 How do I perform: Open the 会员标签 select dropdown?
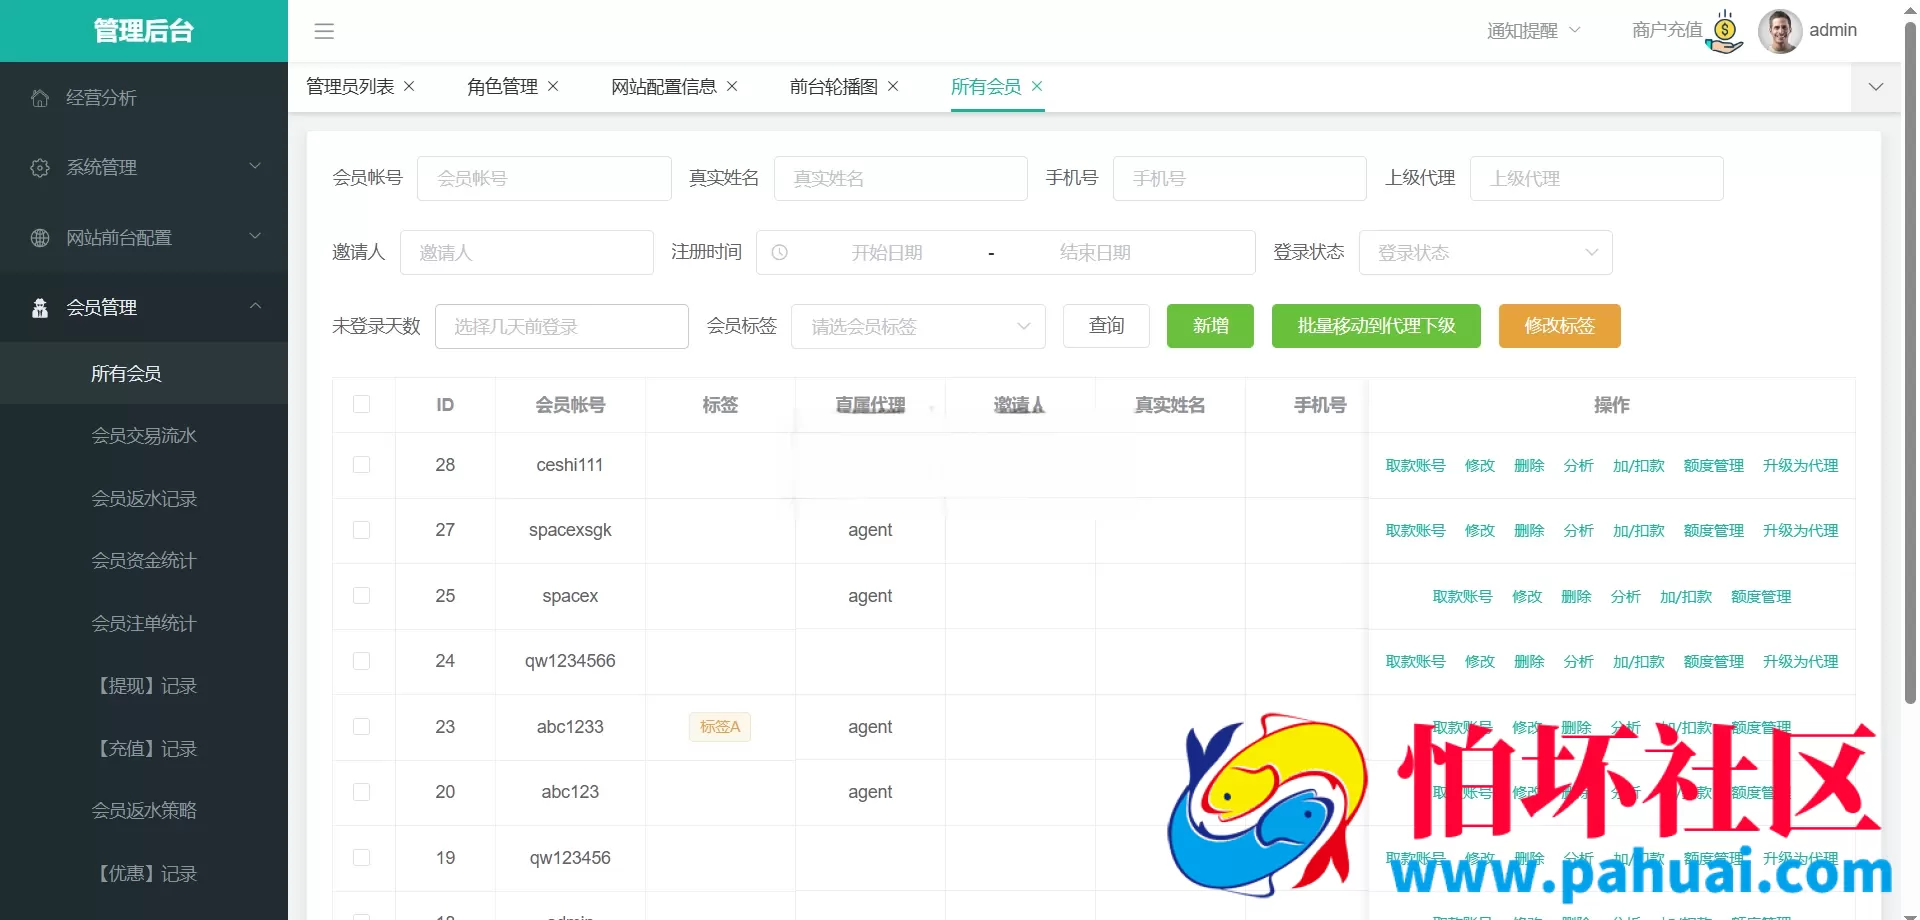click(x=918, y=326)
